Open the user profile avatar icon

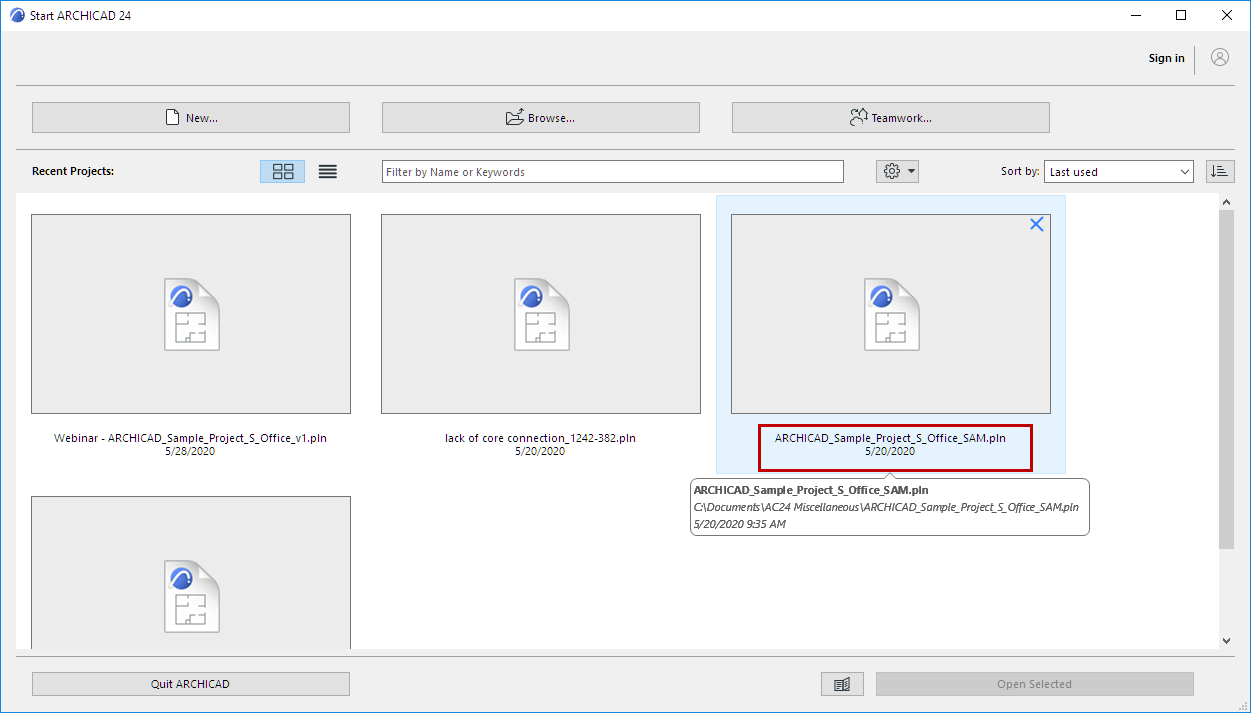[x=1220, y=57]
